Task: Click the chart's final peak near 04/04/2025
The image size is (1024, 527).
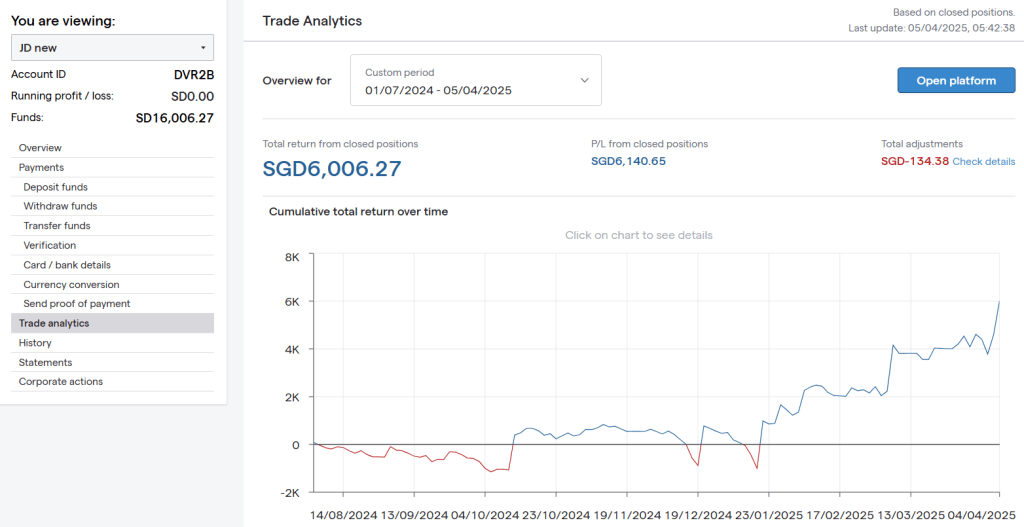Action: pos(998,302)
